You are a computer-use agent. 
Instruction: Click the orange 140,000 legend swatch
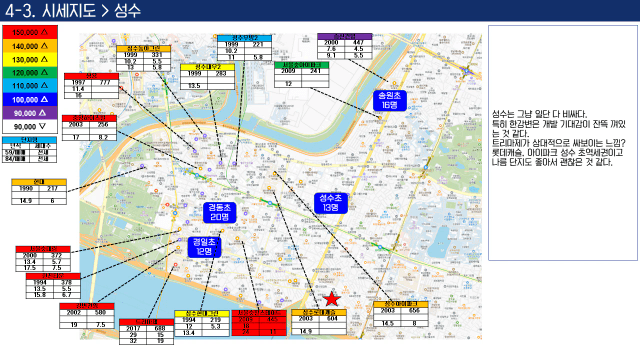[x=30, y=46]
